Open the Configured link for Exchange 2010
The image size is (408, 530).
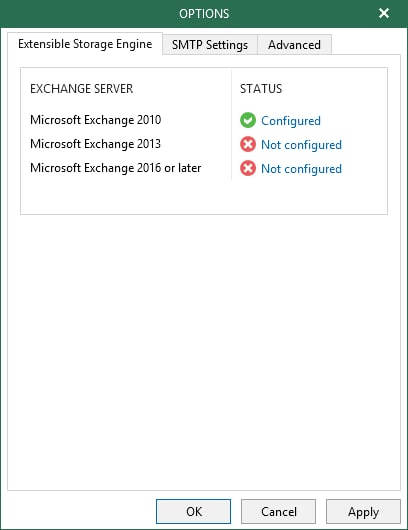[291, 121]
